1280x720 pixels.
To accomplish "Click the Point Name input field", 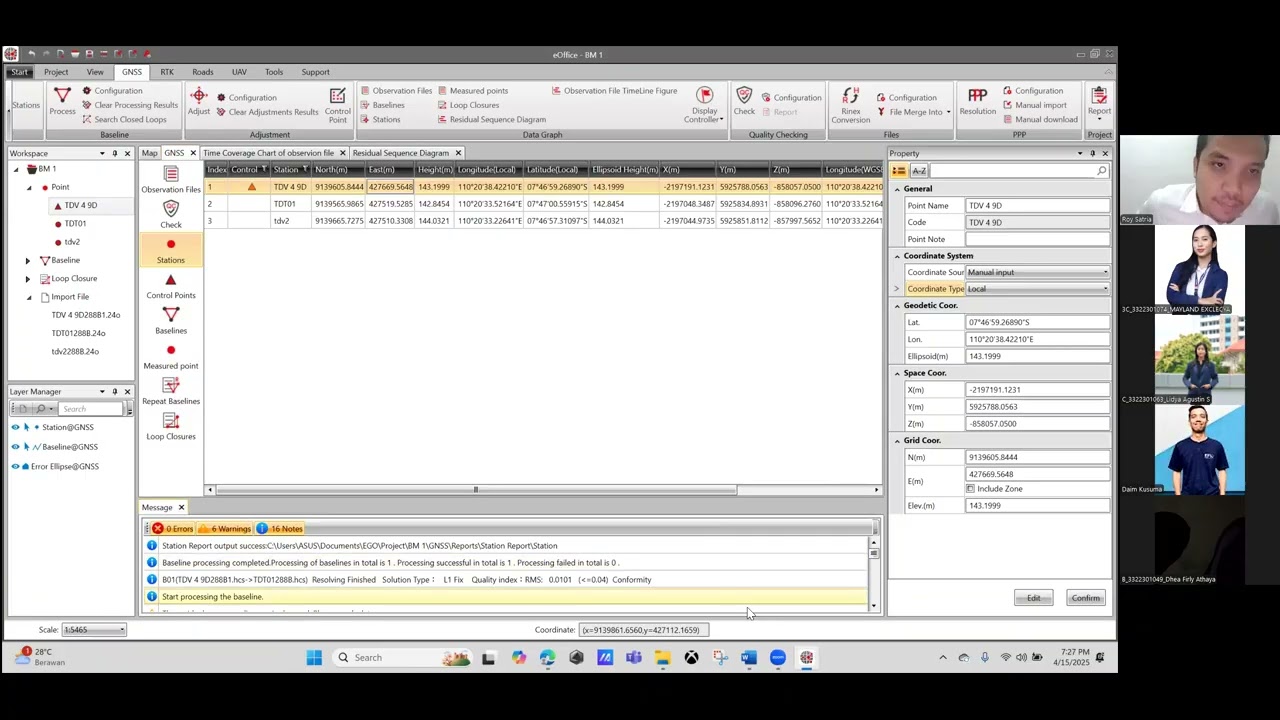I will [1037, 205].
